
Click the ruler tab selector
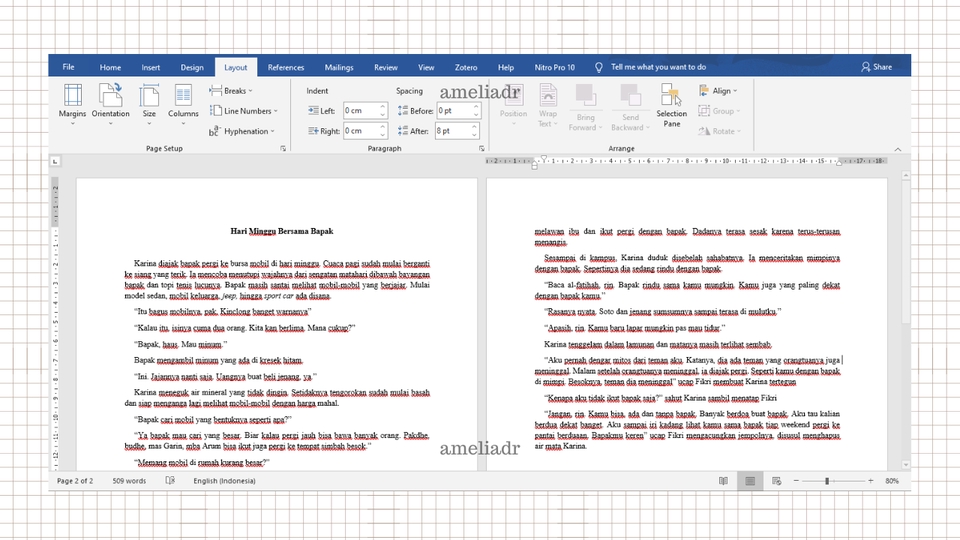[x=55, y=162]
